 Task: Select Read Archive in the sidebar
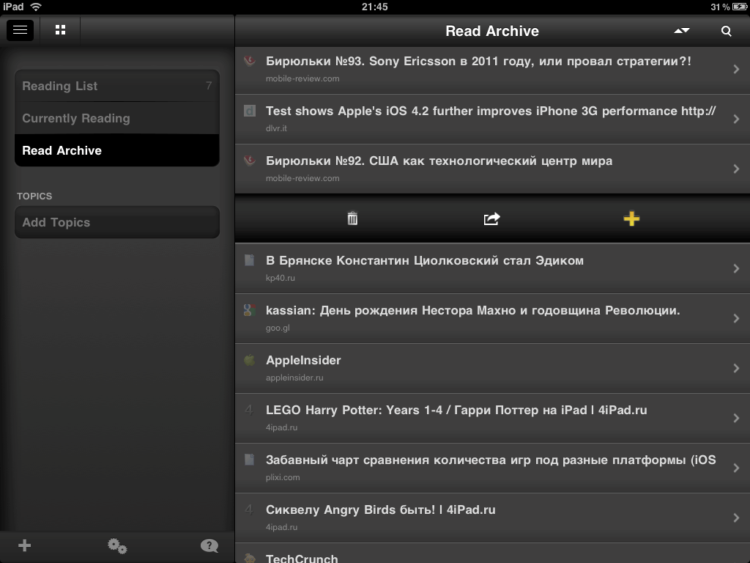[117, 150]
